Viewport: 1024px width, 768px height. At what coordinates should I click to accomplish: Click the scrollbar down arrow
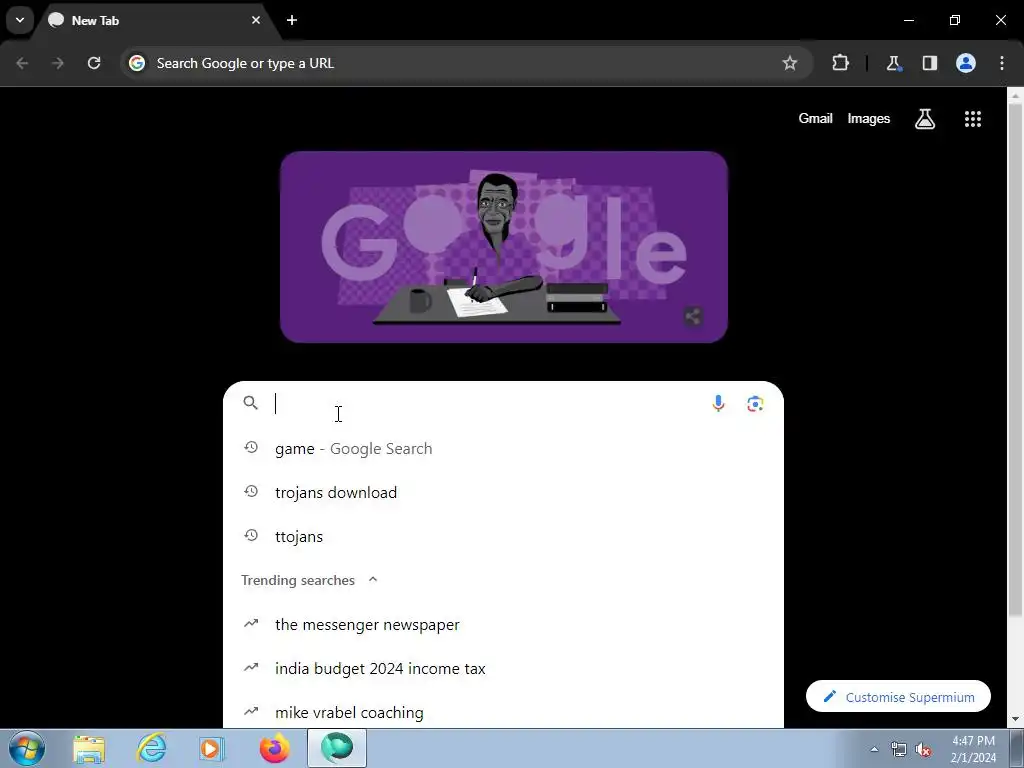(x=1015, y=720)
